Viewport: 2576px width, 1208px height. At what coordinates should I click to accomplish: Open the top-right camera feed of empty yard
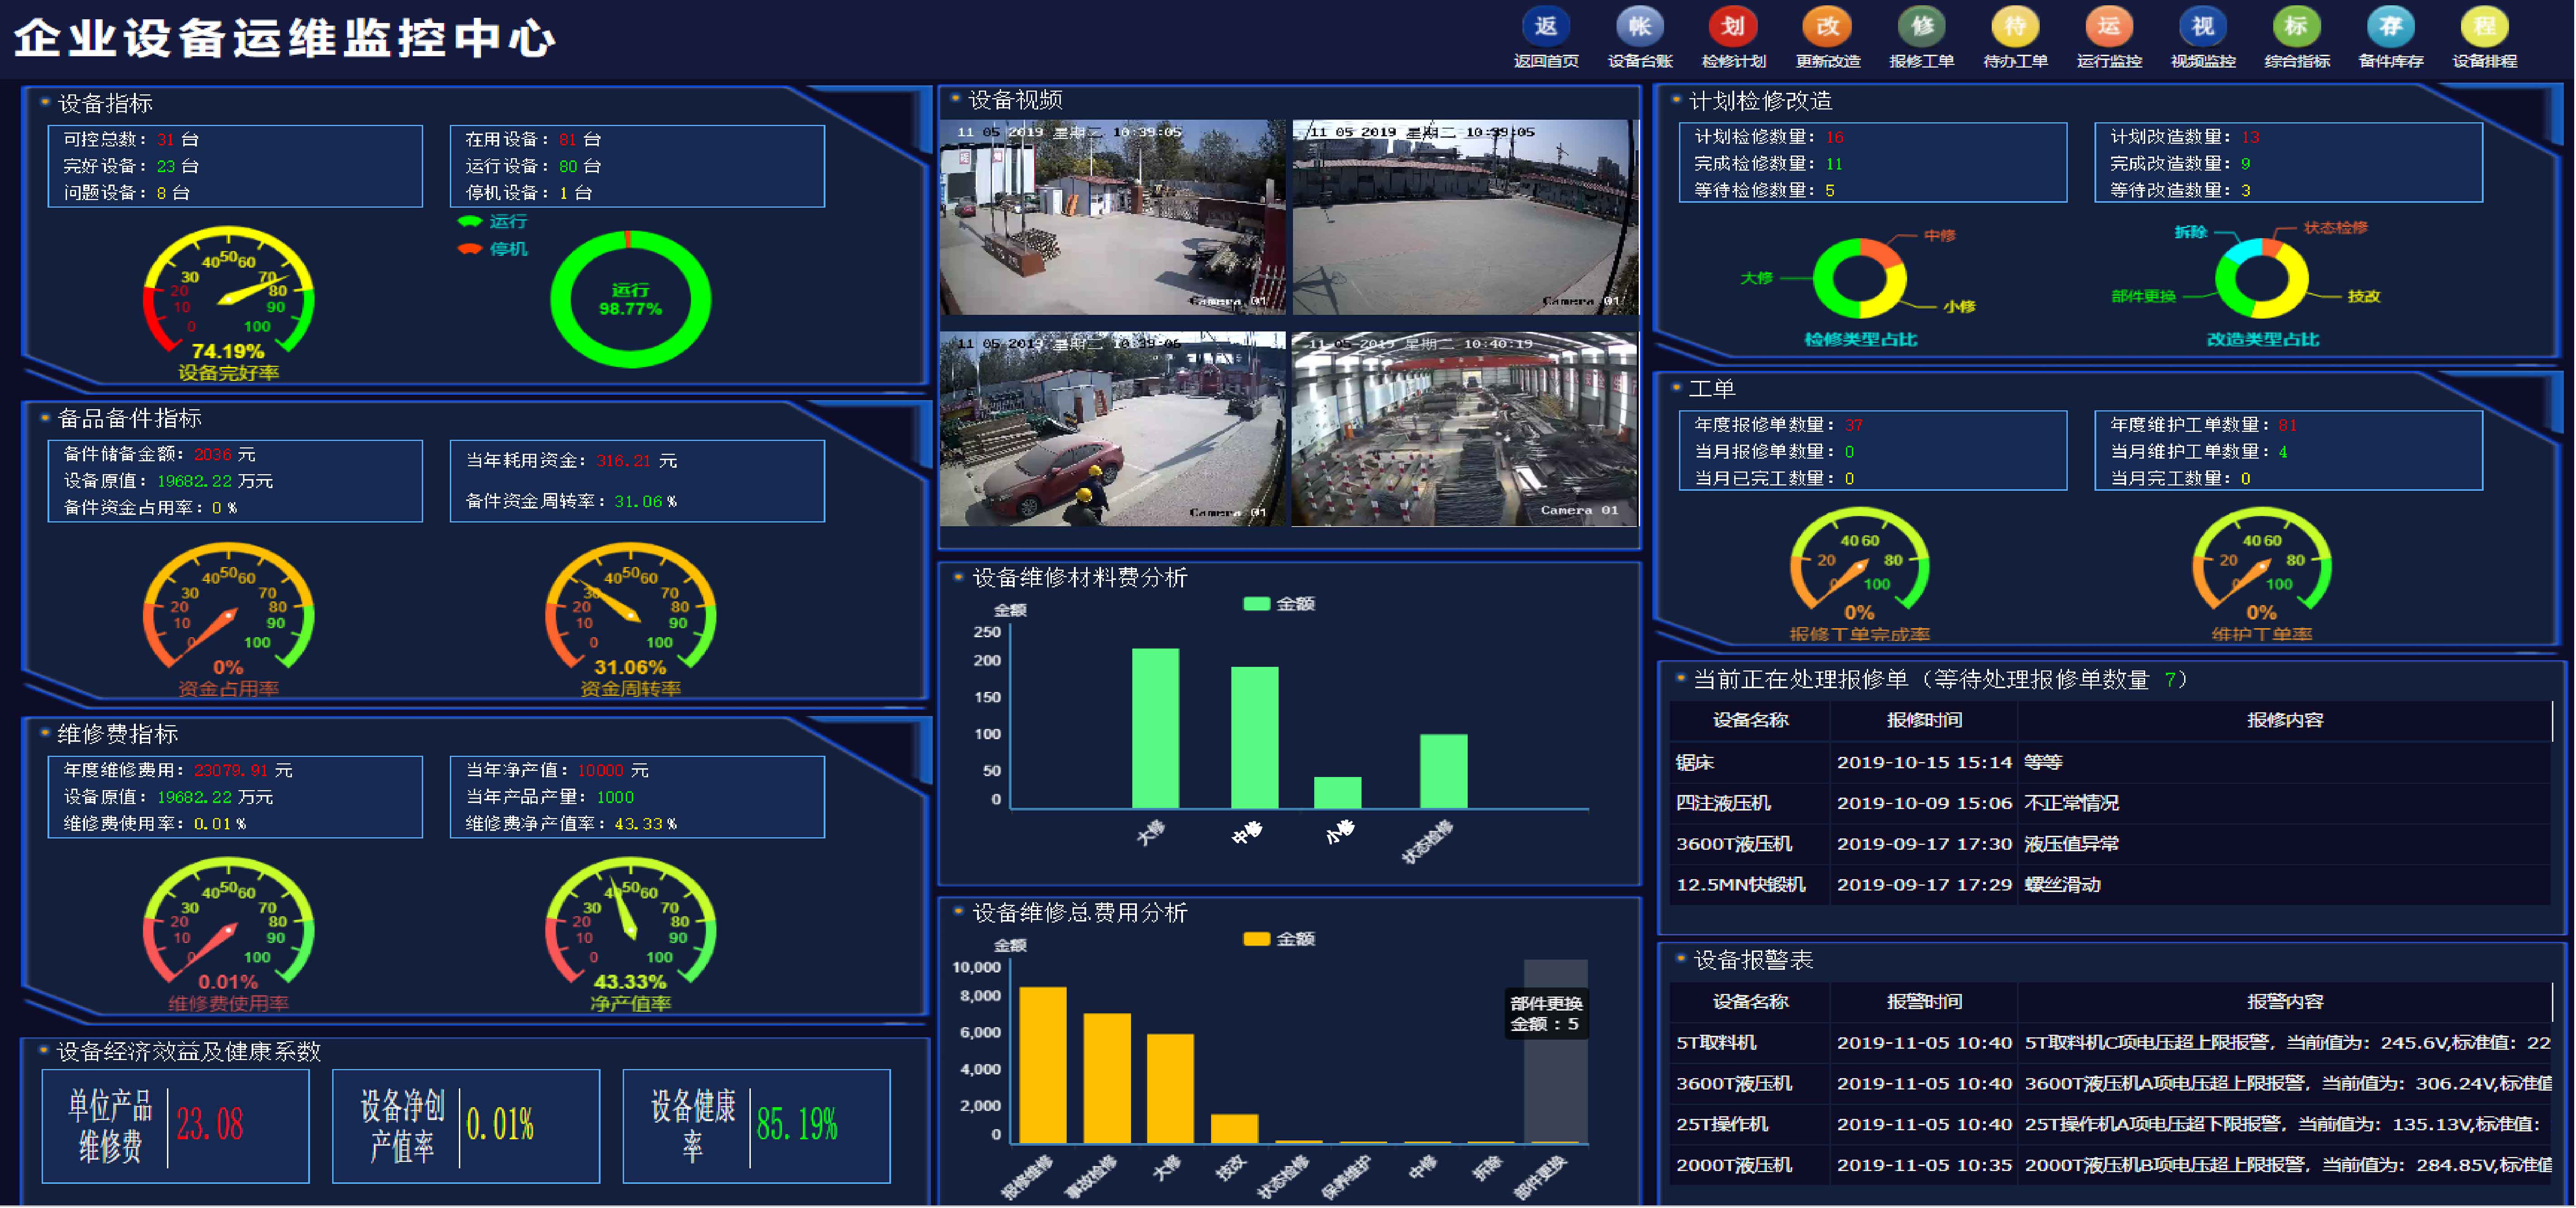pyautogui.click(x=1465, y=217)
